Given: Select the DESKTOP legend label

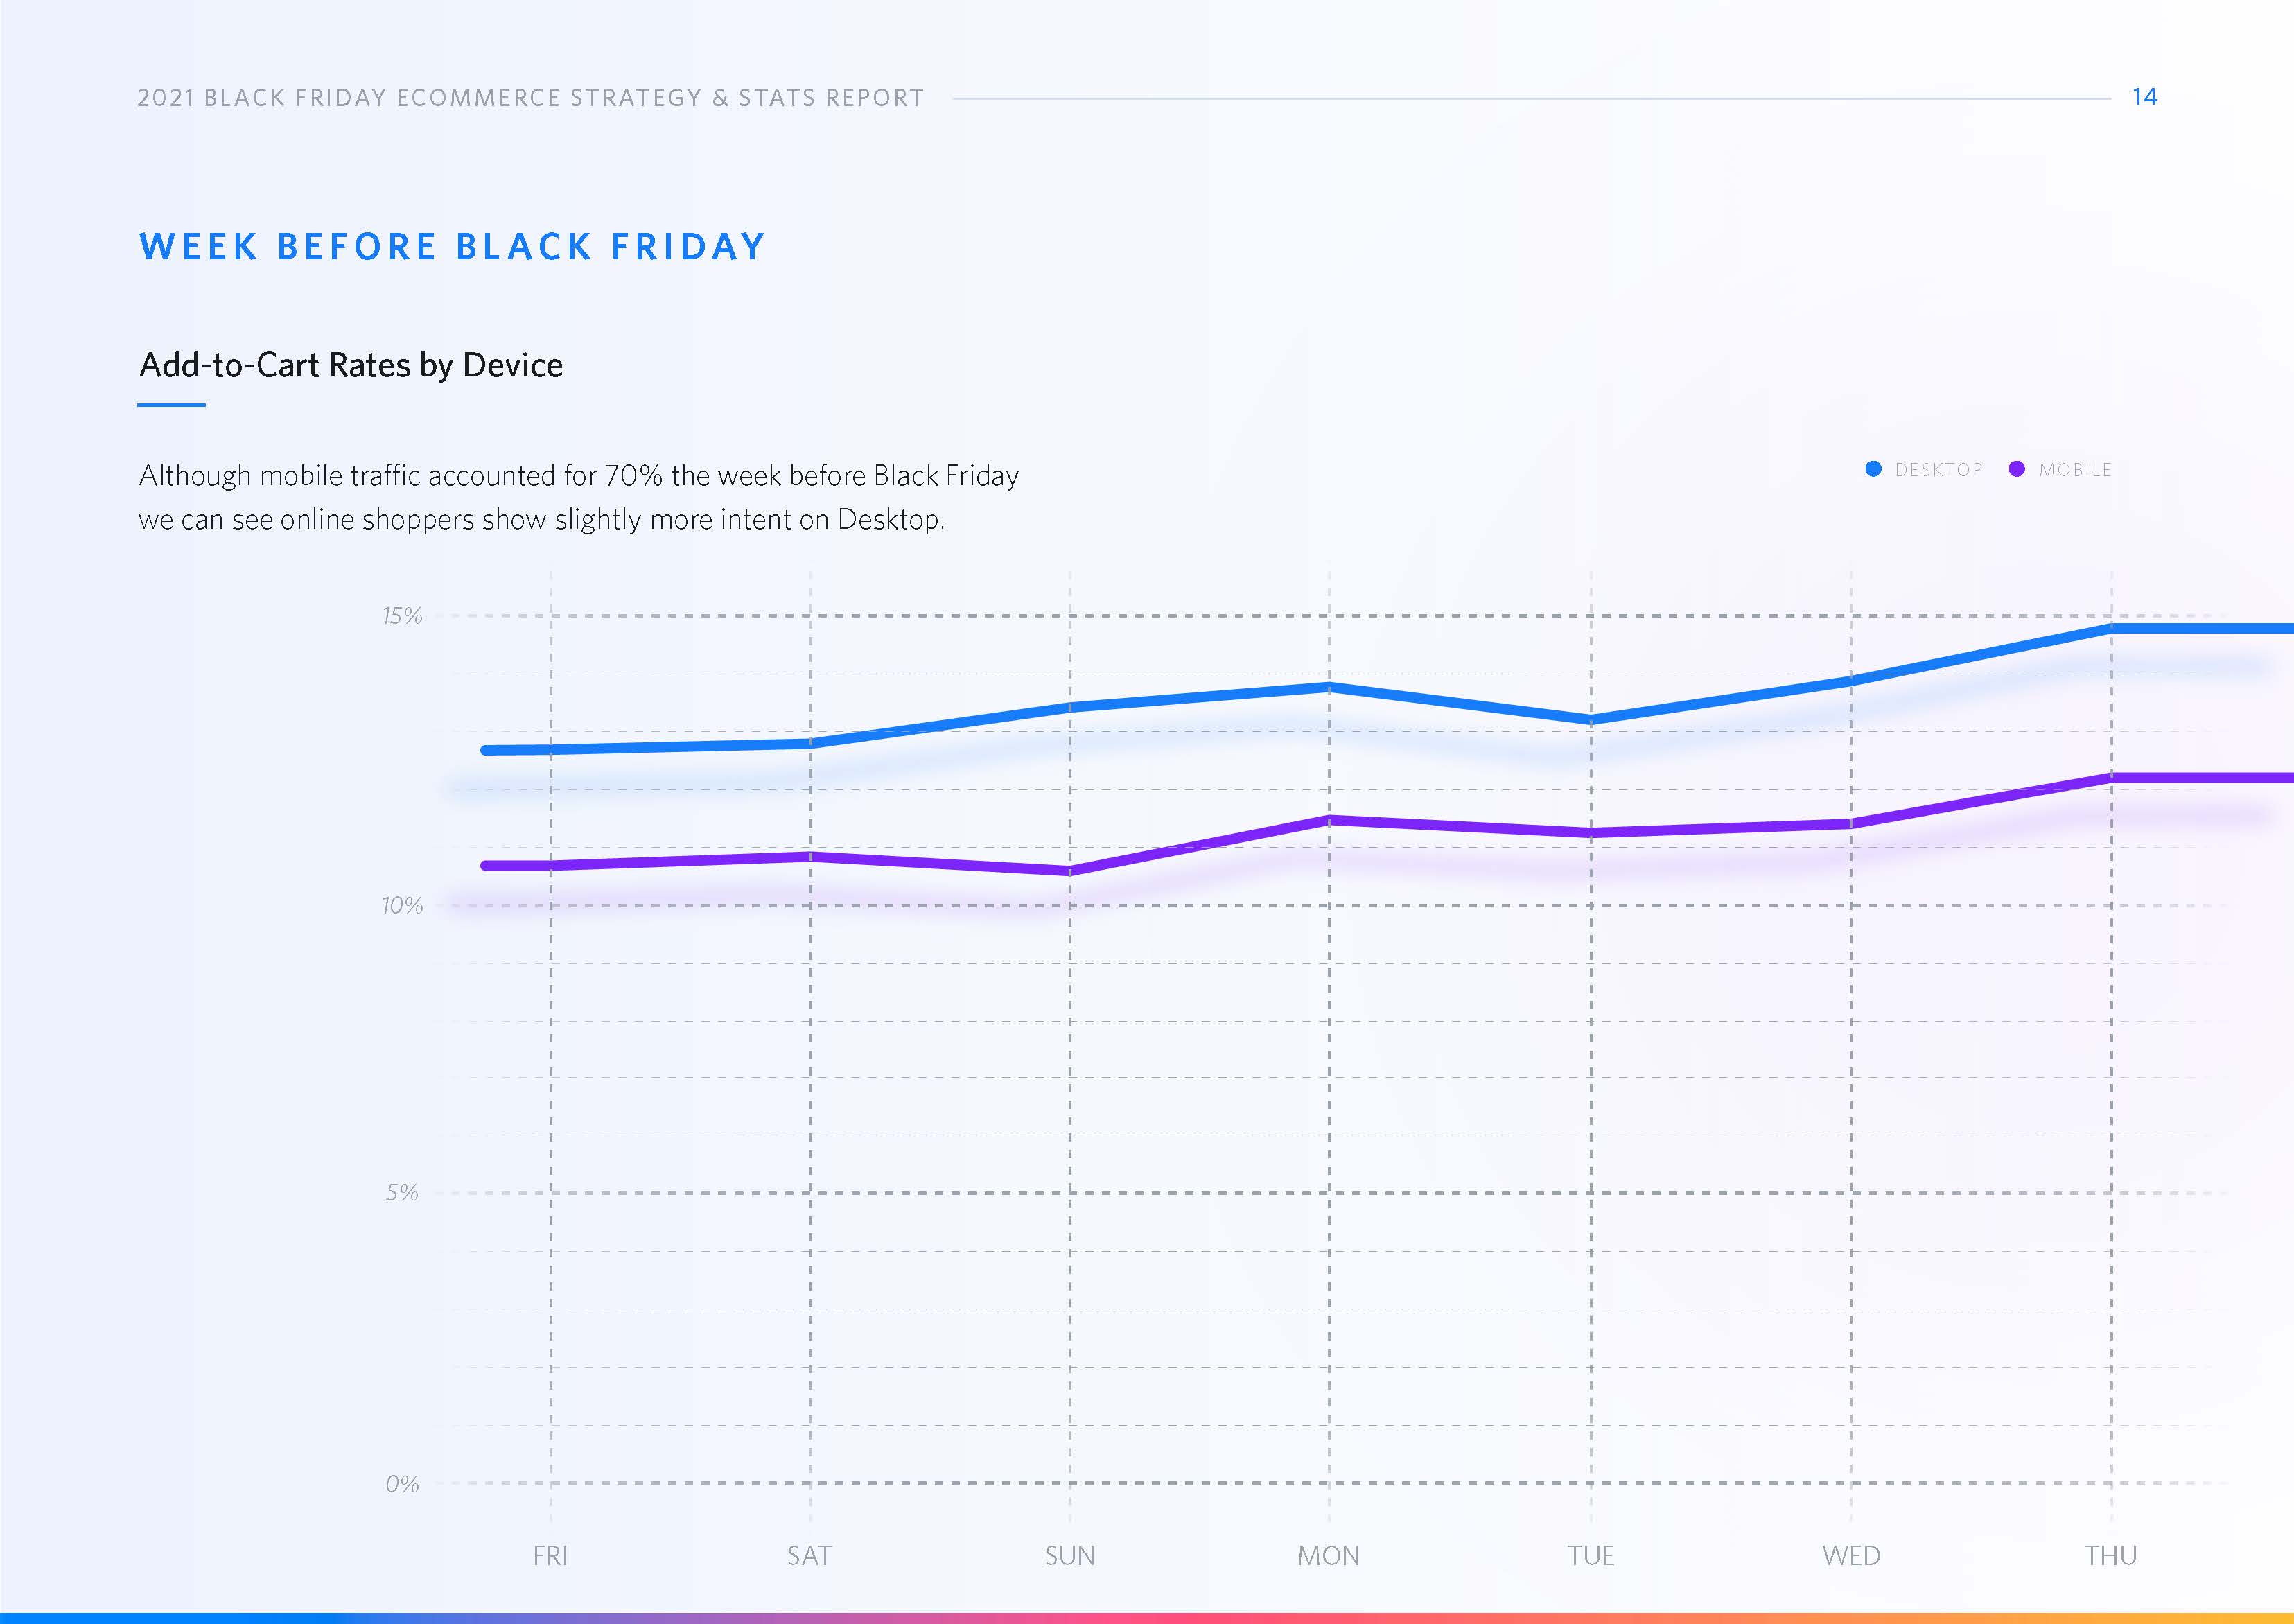Looking at the screenshot, I should click(1938, 470).
